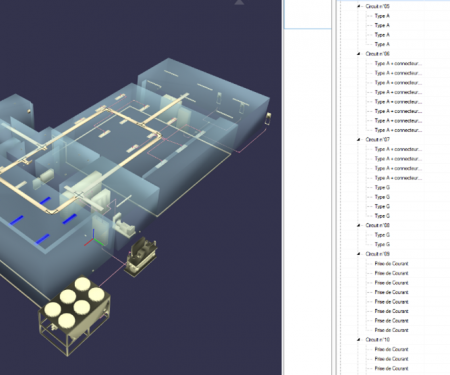The width and height of the screenshot is (450, 375).
Task: Click the gray triangle at viewport top
Action: pos(239,3)
